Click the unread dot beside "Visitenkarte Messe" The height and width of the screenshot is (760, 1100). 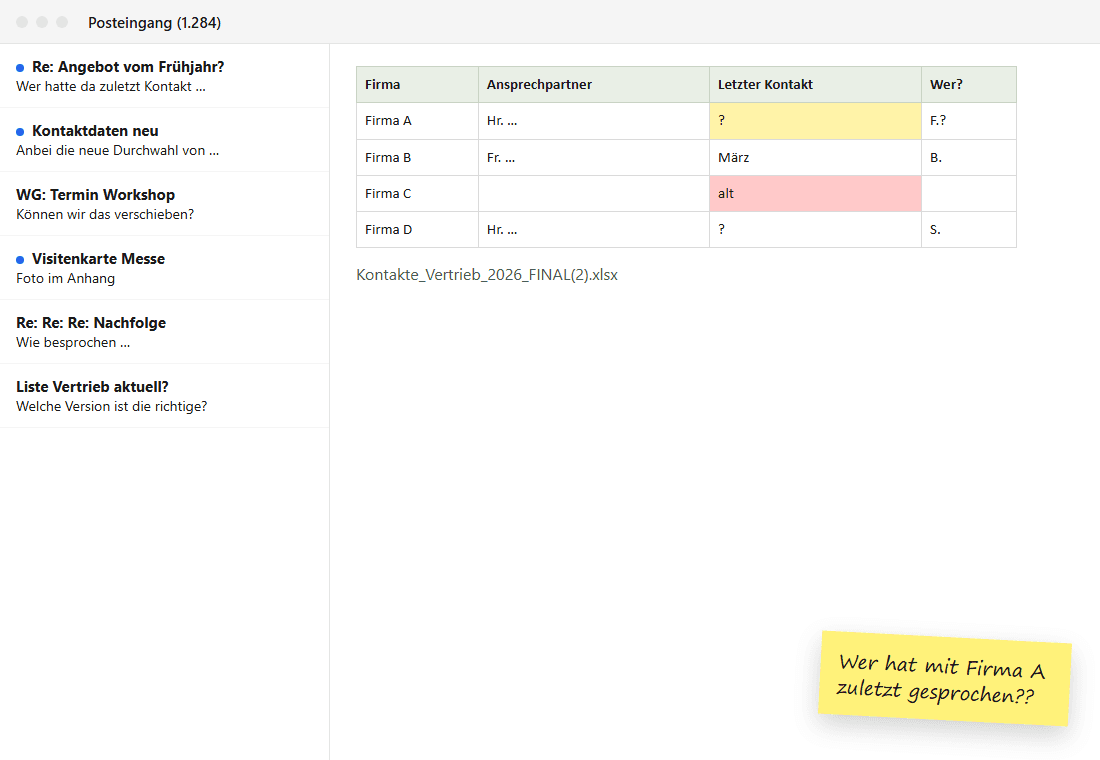click(20, 260)
